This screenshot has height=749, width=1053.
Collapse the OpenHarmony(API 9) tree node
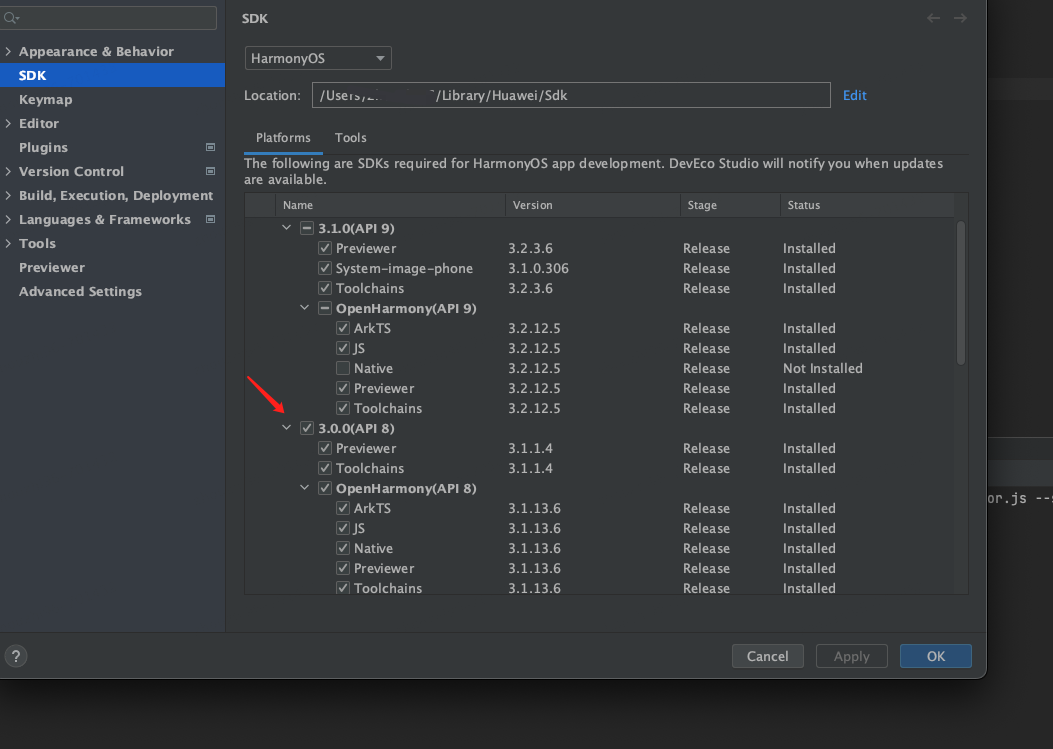coord(305,308)
